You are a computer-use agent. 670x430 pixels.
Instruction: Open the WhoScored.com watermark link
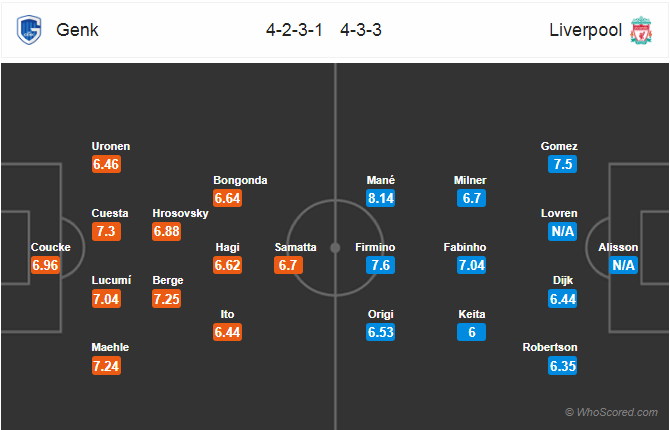coord(611,412)
